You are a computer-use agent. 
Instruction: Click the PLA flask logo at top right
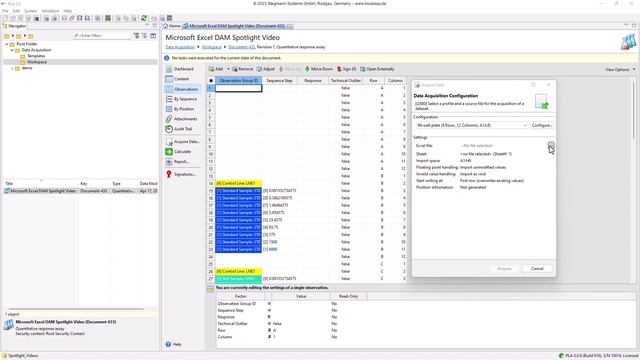click(x=628, y=42)
